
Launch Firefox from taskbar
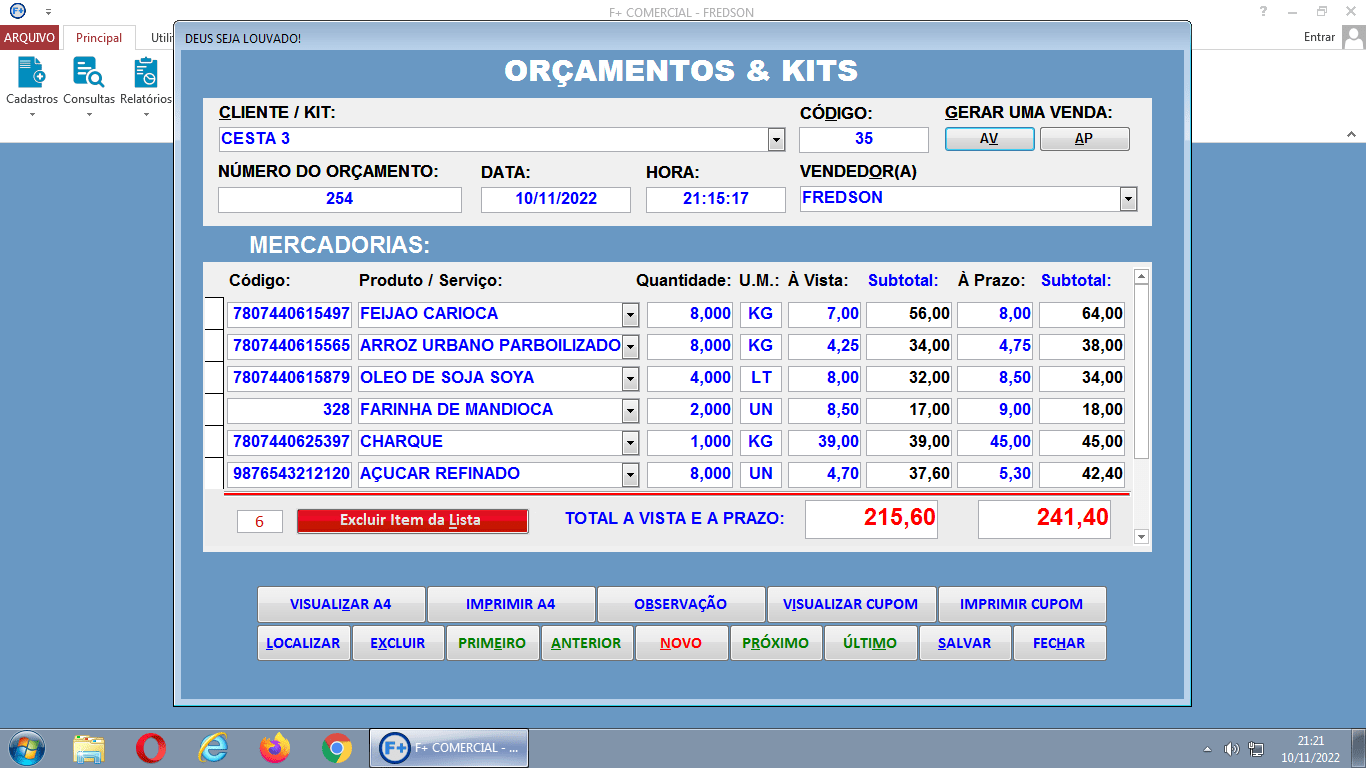click(274, 748)
